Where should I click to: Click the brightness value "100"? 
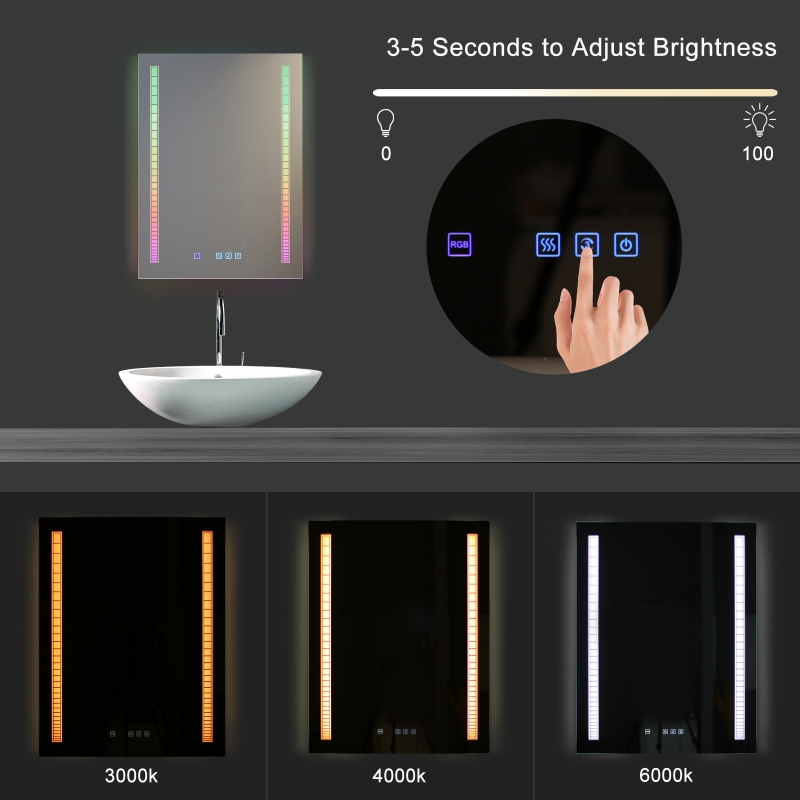(x=758, y=154)
